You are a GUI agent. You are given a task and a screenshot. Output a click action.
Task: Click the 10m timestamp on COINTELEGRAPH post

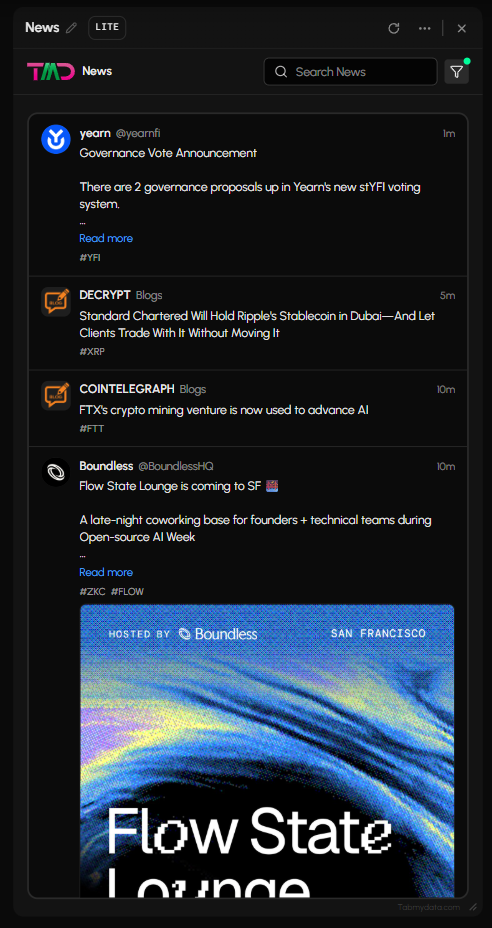click(x=446, y=389)
